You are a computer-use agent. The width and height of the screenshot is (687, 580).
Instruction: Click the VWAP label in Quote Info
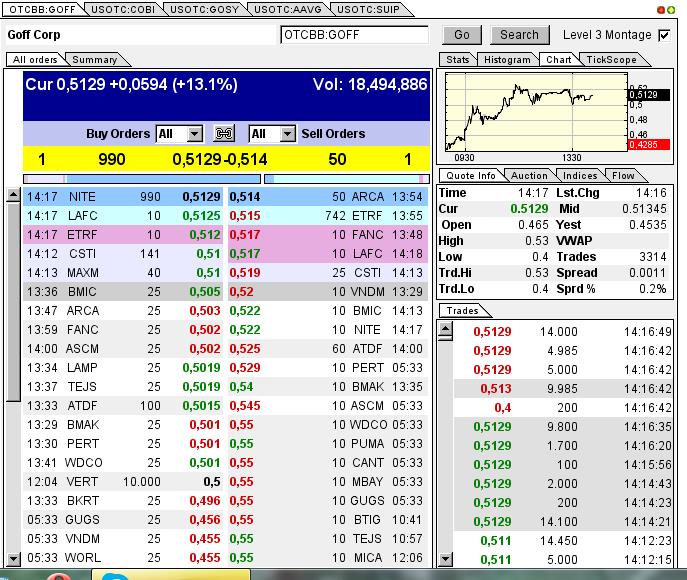click(574, 240)
